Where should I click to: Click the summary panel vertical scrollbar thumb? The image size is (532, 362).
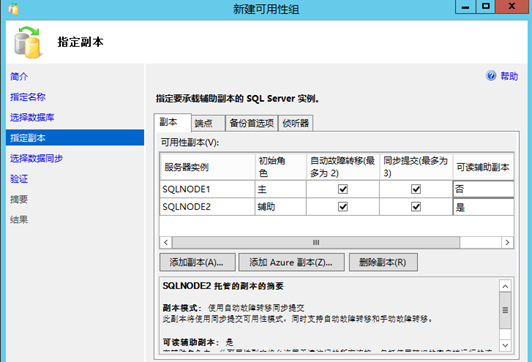[x=505, y=310]
